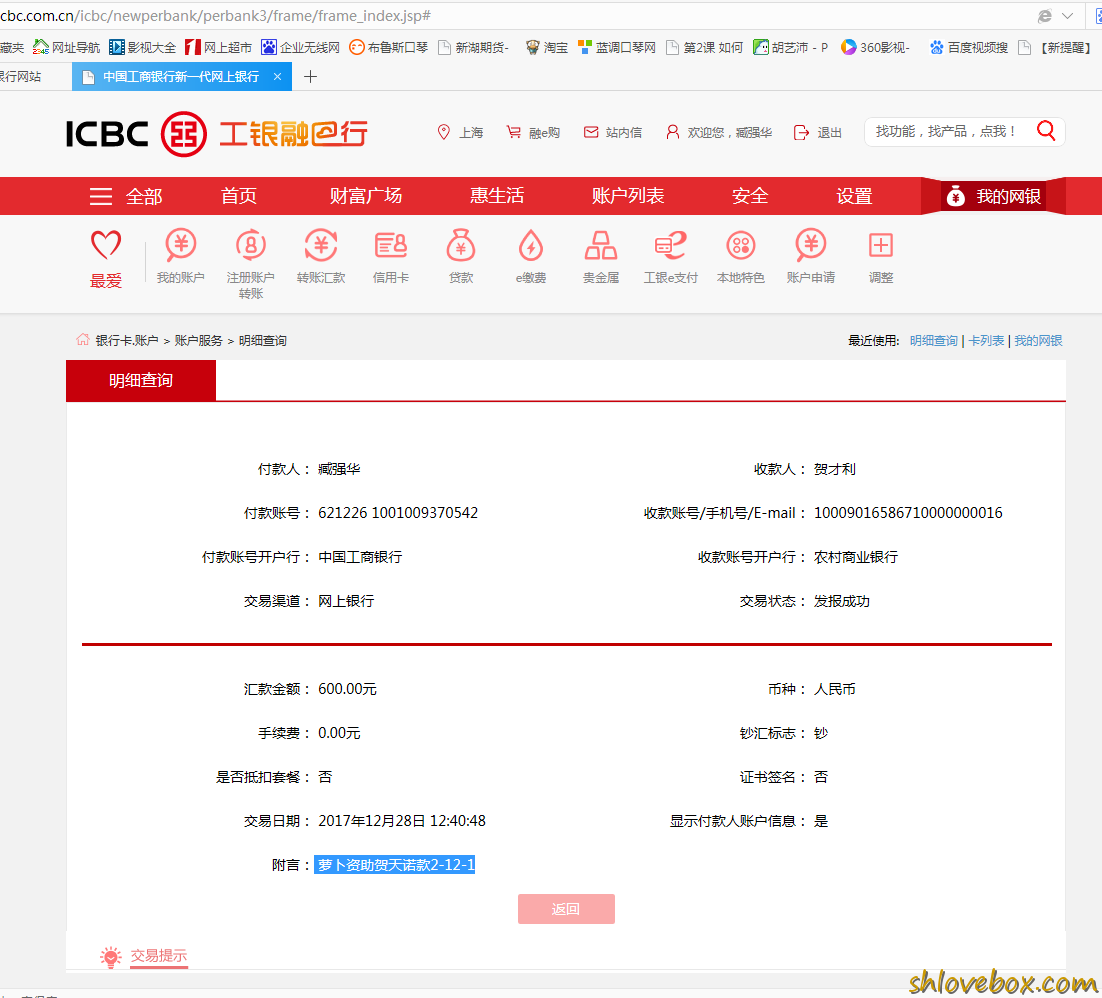Open 我的账户 account icon
This screenshot has width=1102, height=998.
181,245
